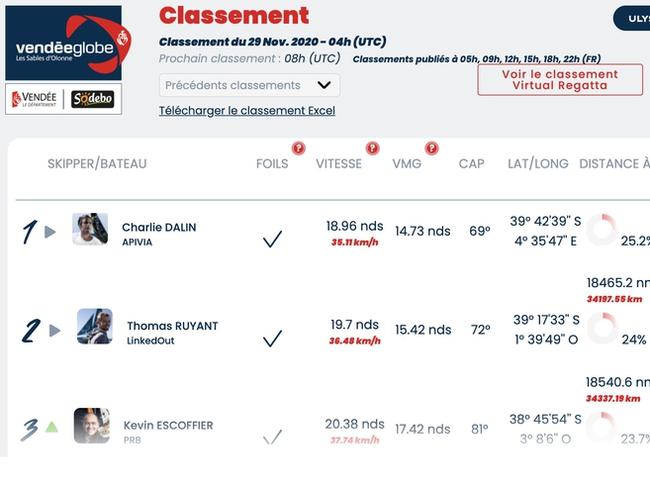
Task: Open the Précédents classements dropdown
Action: (250, 85)
